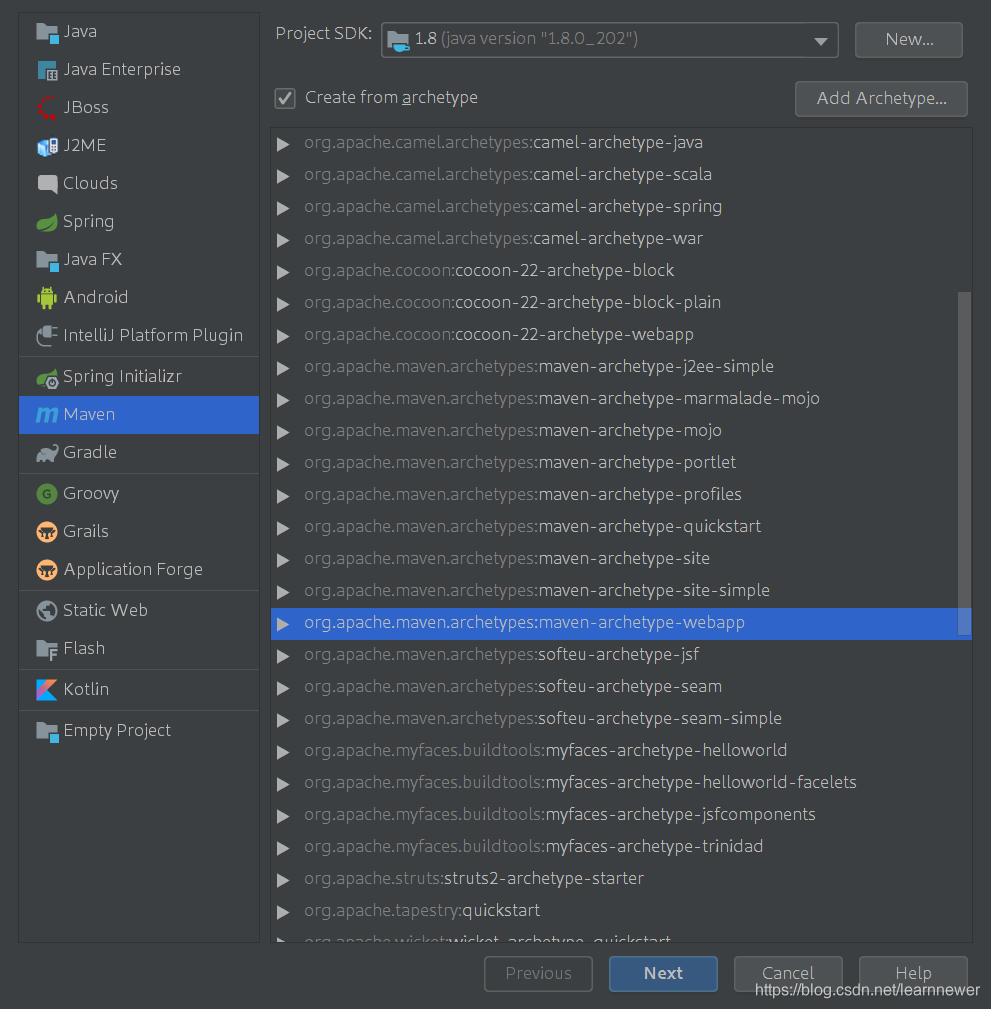Click the Add Archetype... button

(881, 98)
